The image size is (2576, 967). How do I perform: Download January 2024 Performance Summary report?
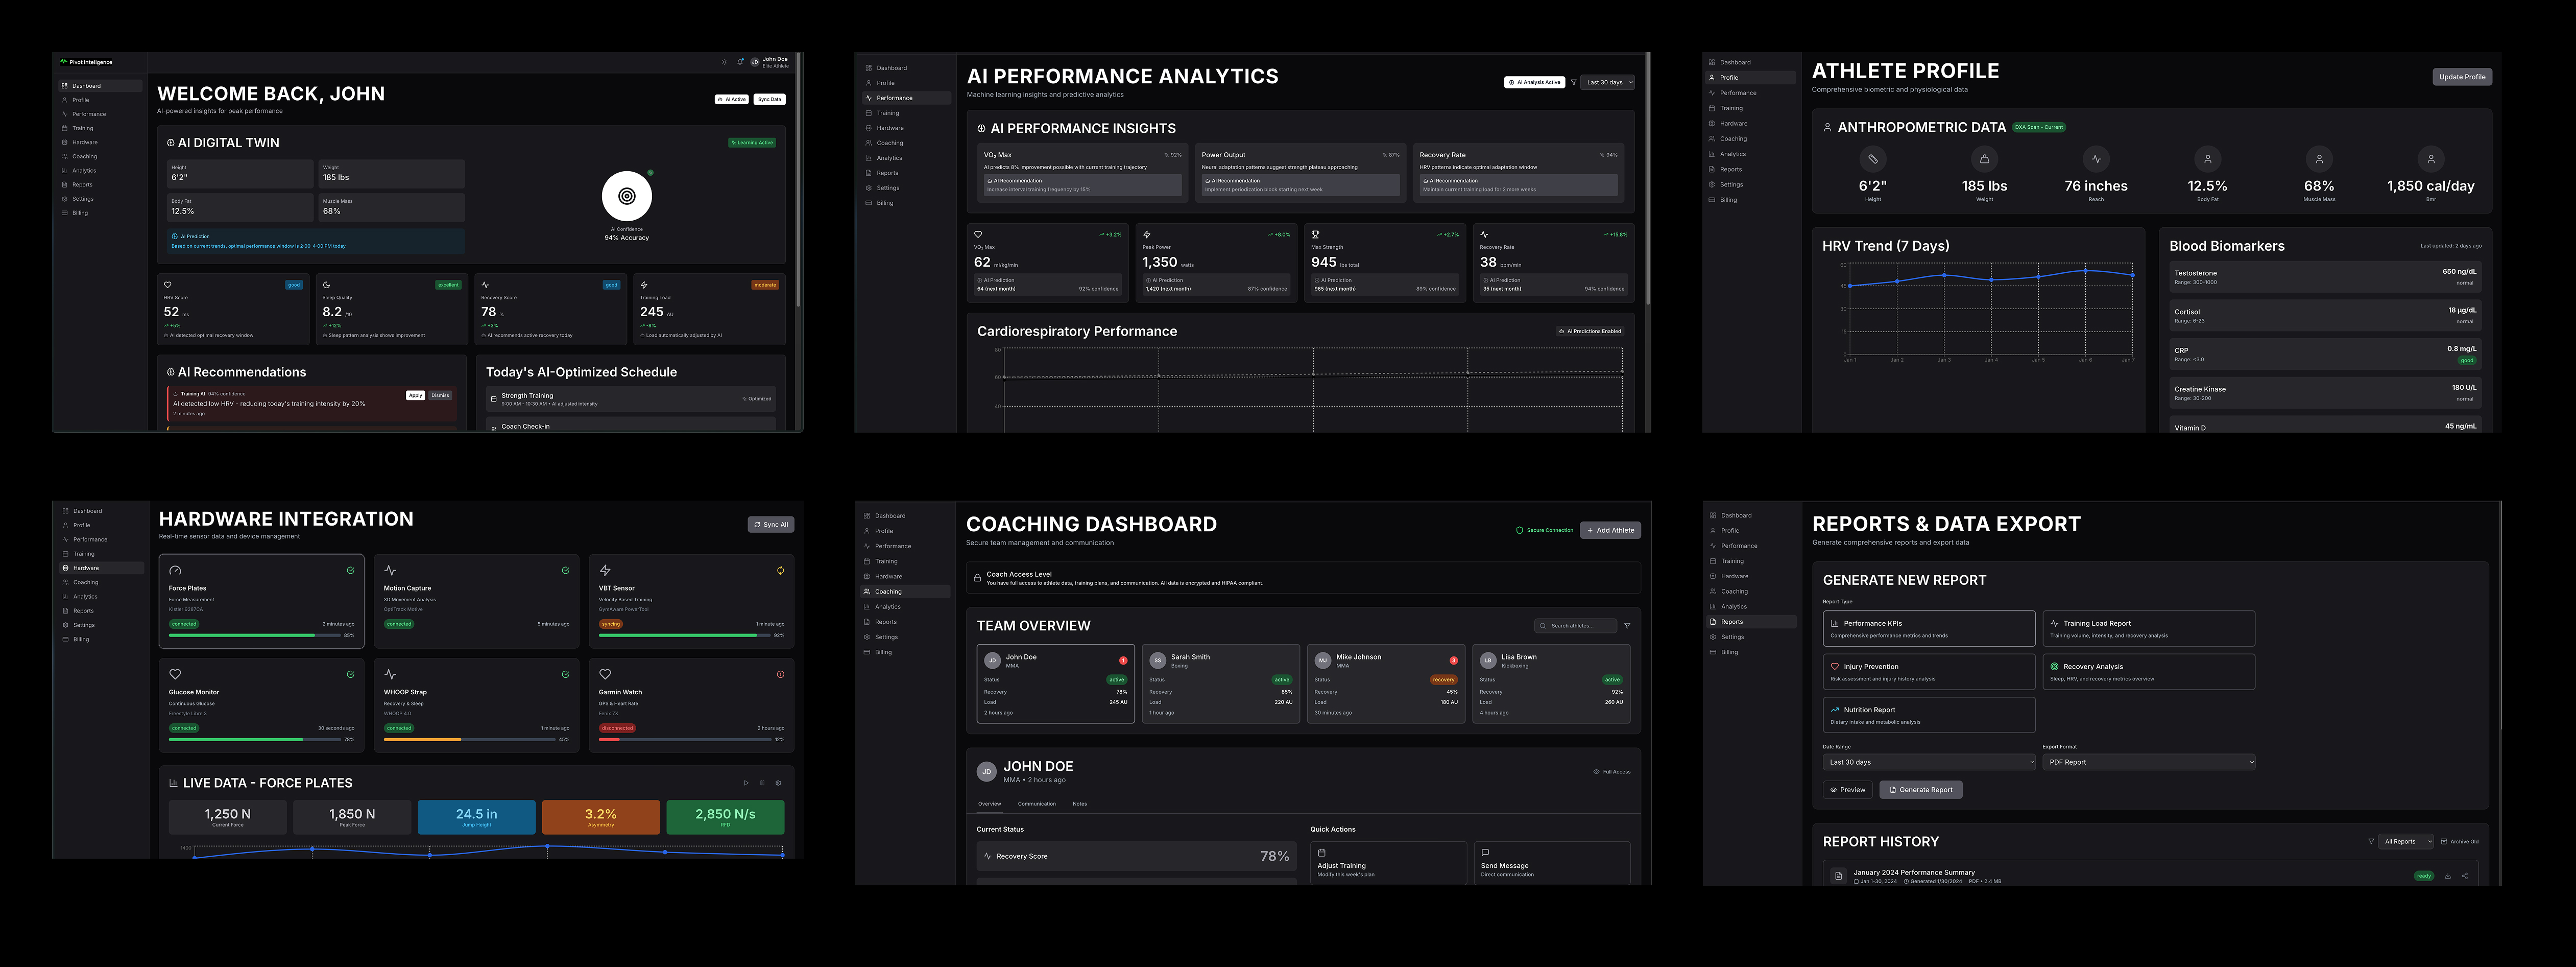tap(2447, 876)
